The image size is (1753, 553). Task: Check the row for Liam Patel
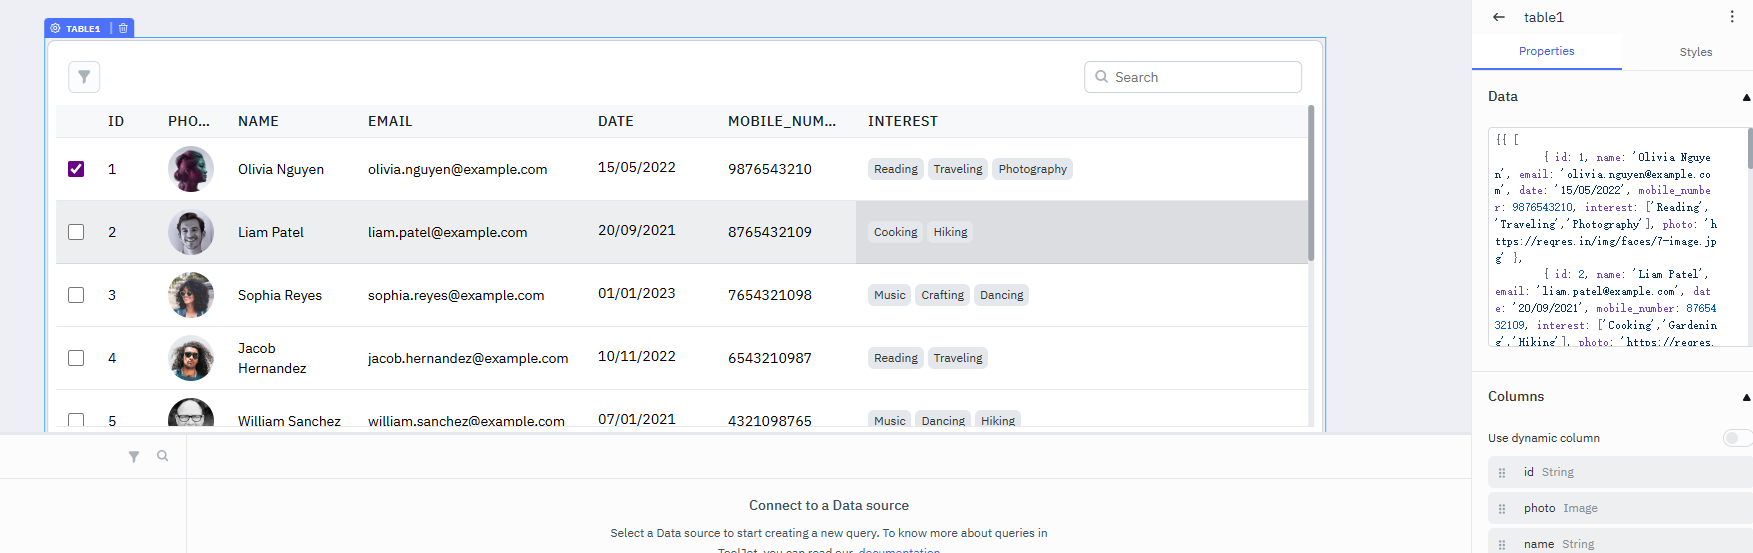(x=76, y=232)
